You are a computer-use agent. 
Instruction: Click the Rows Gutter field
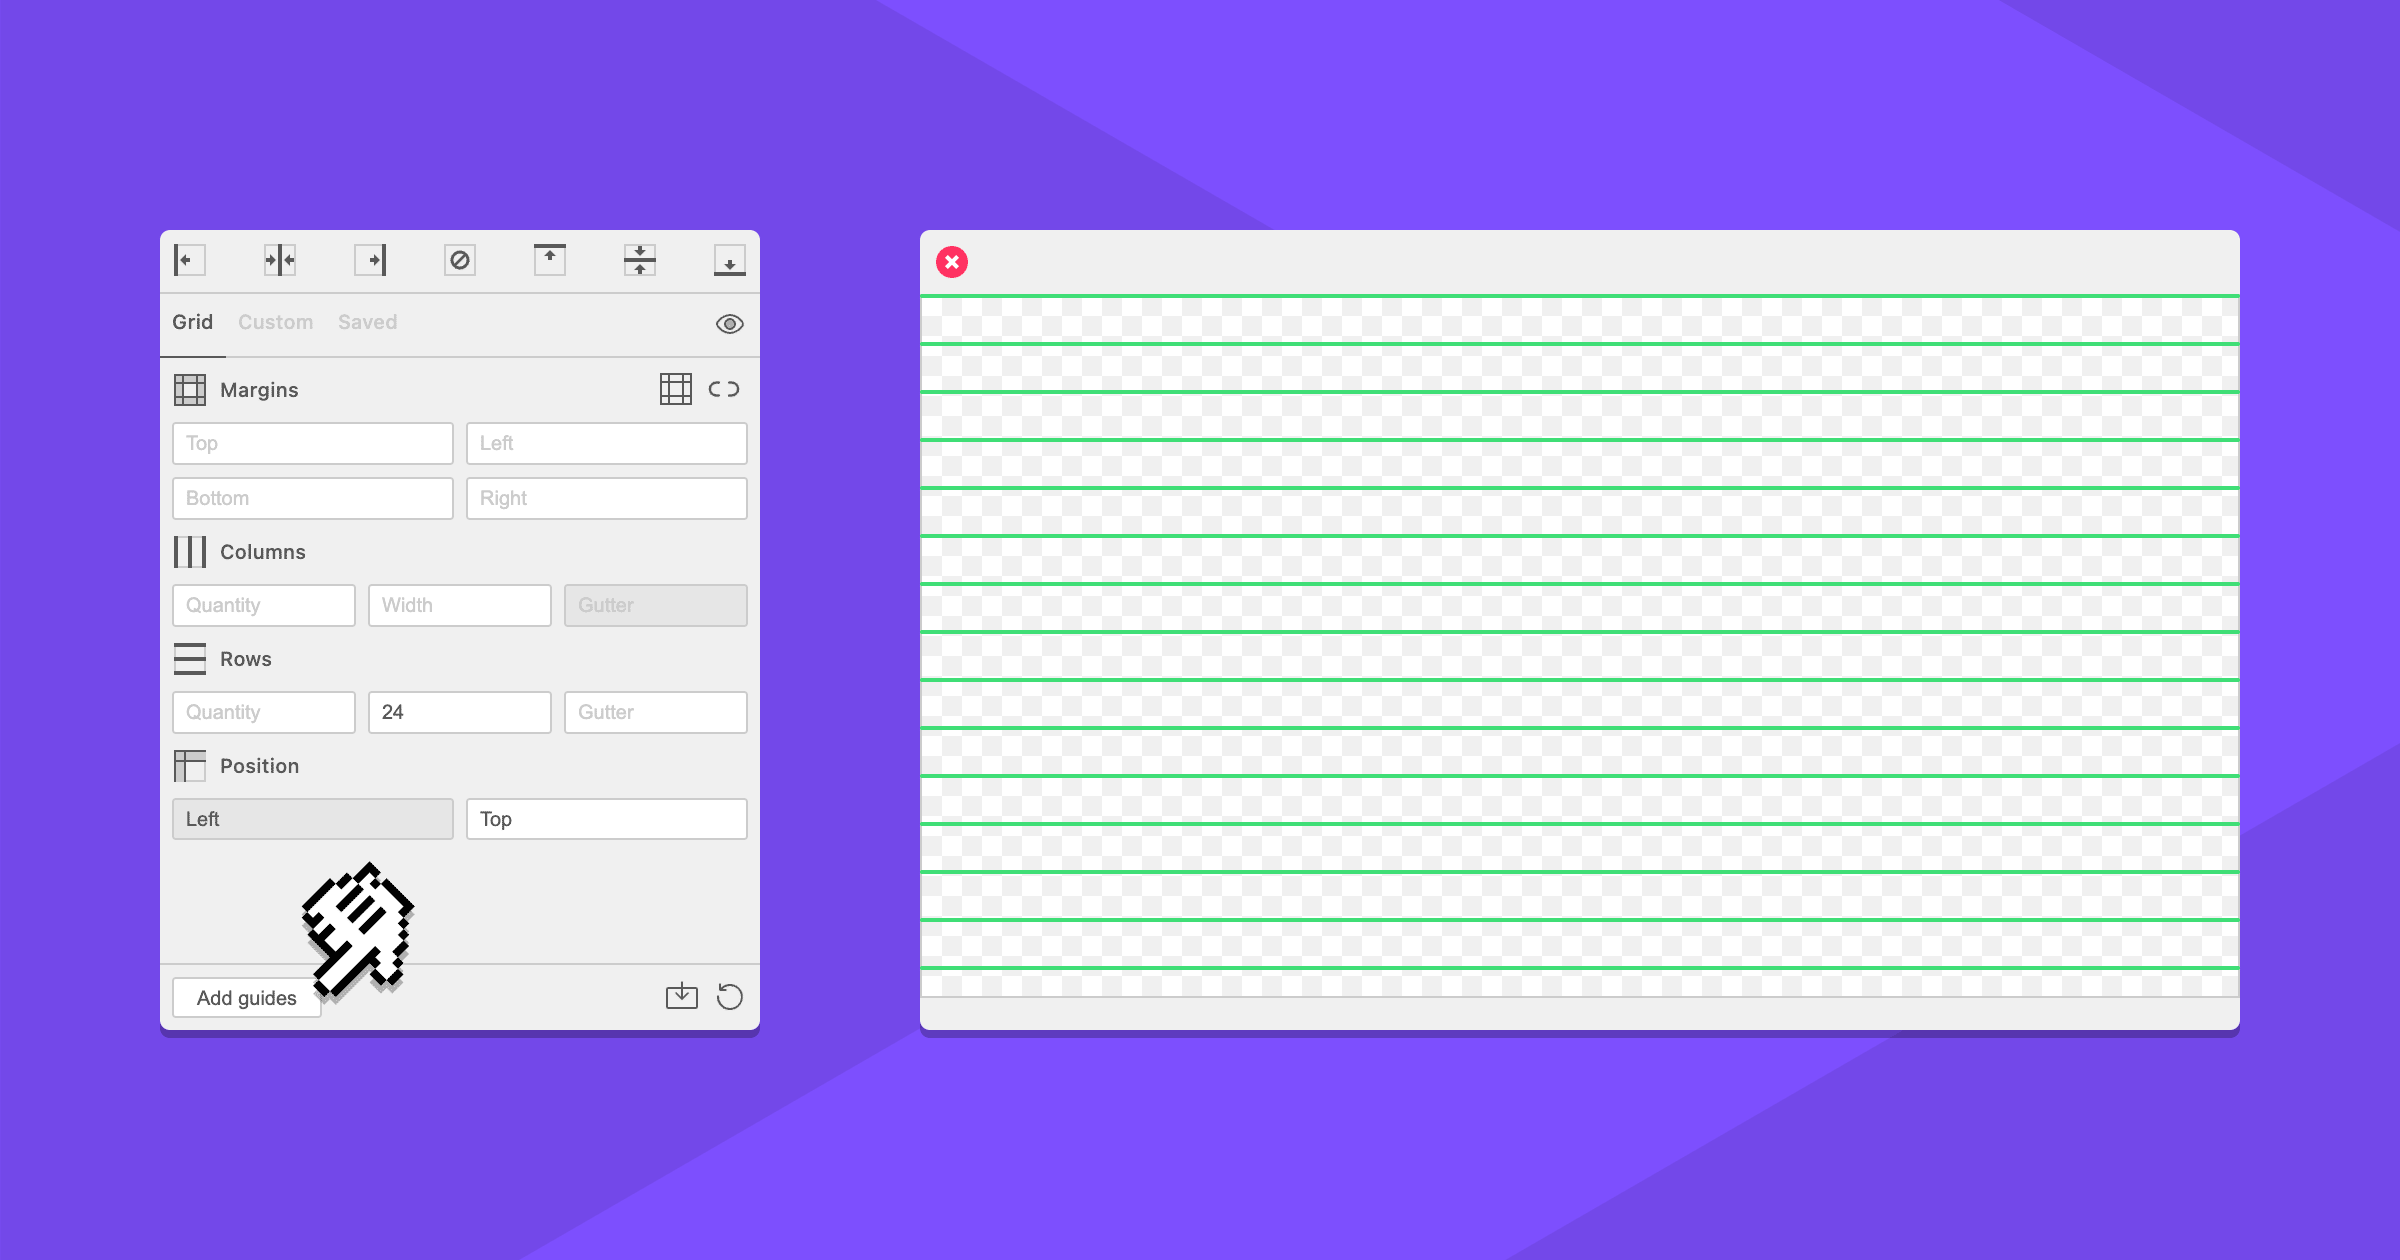point(656,712)
